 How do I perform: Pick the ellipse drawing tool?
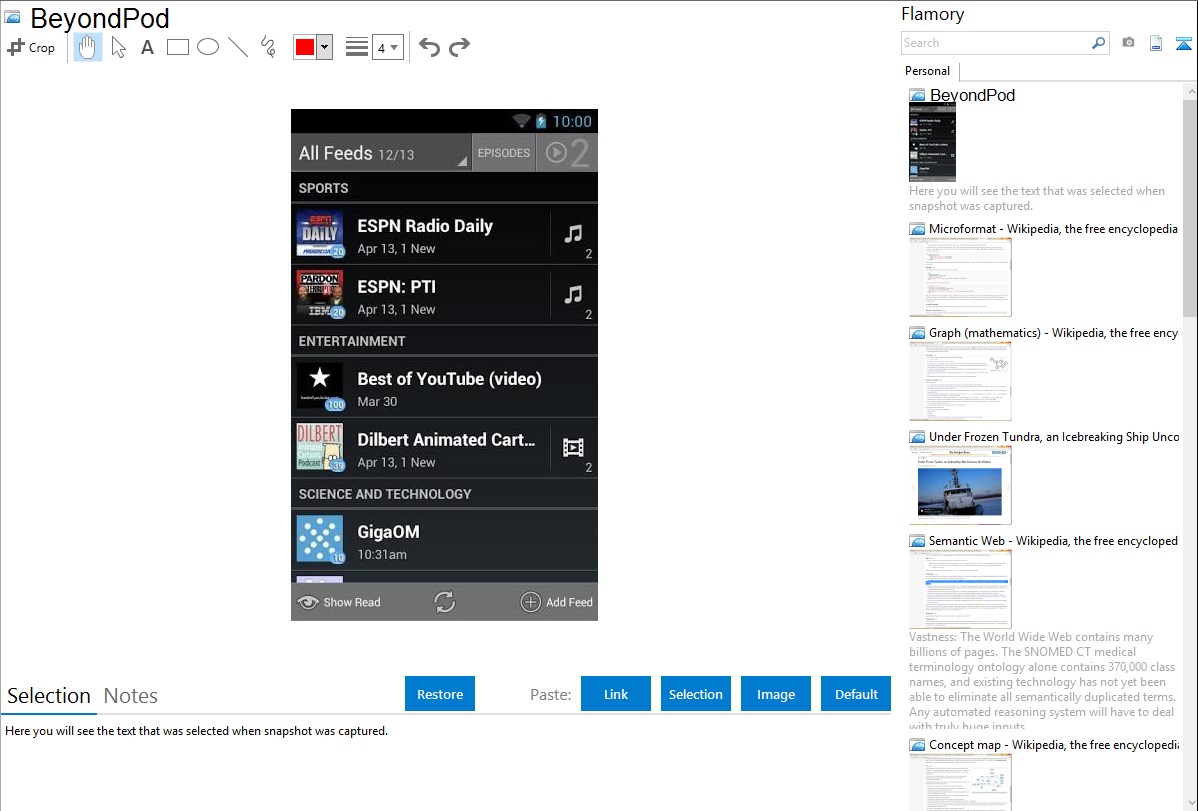(208, 47)
